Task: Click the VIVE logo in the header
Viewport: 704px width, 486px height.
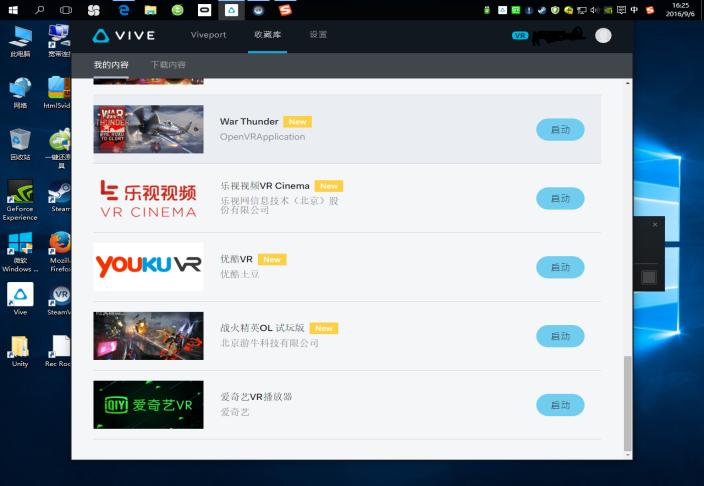Action: 124,35
